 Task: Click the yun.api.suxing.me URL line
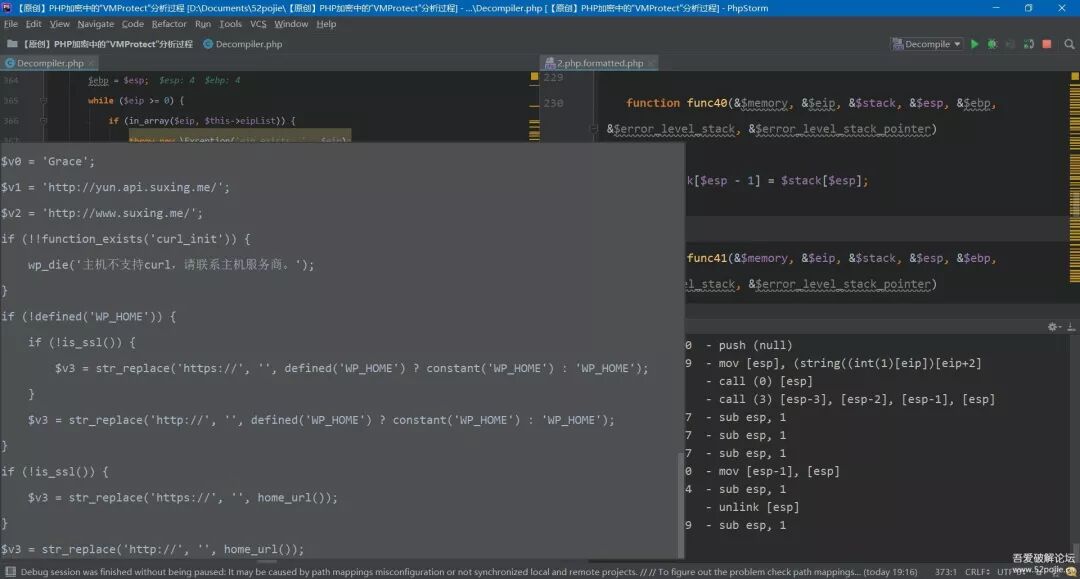[x=115, y=187]
